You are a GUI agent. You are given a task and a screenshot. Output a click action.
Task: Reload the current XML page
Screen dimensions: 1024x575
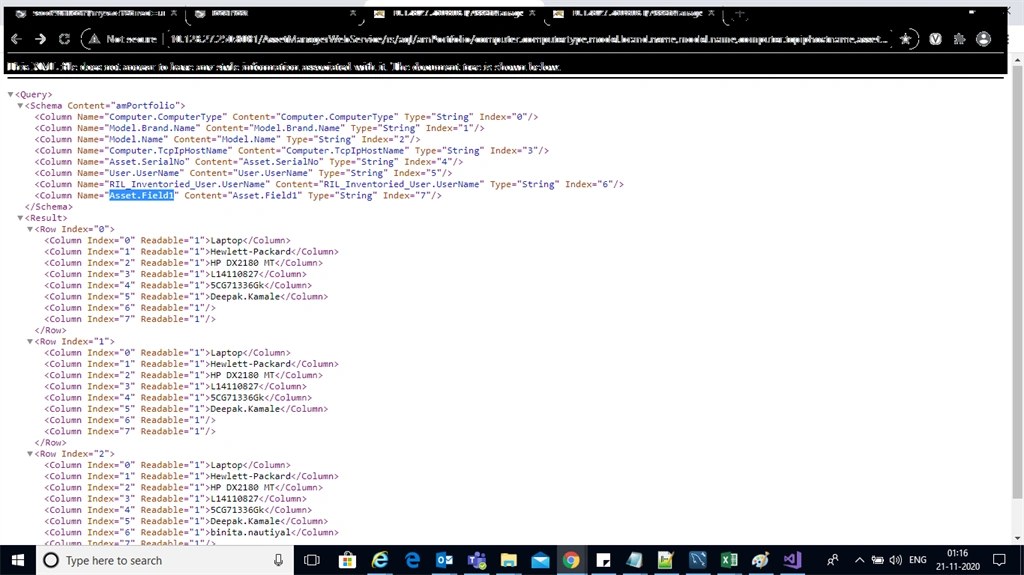point(64,39)
